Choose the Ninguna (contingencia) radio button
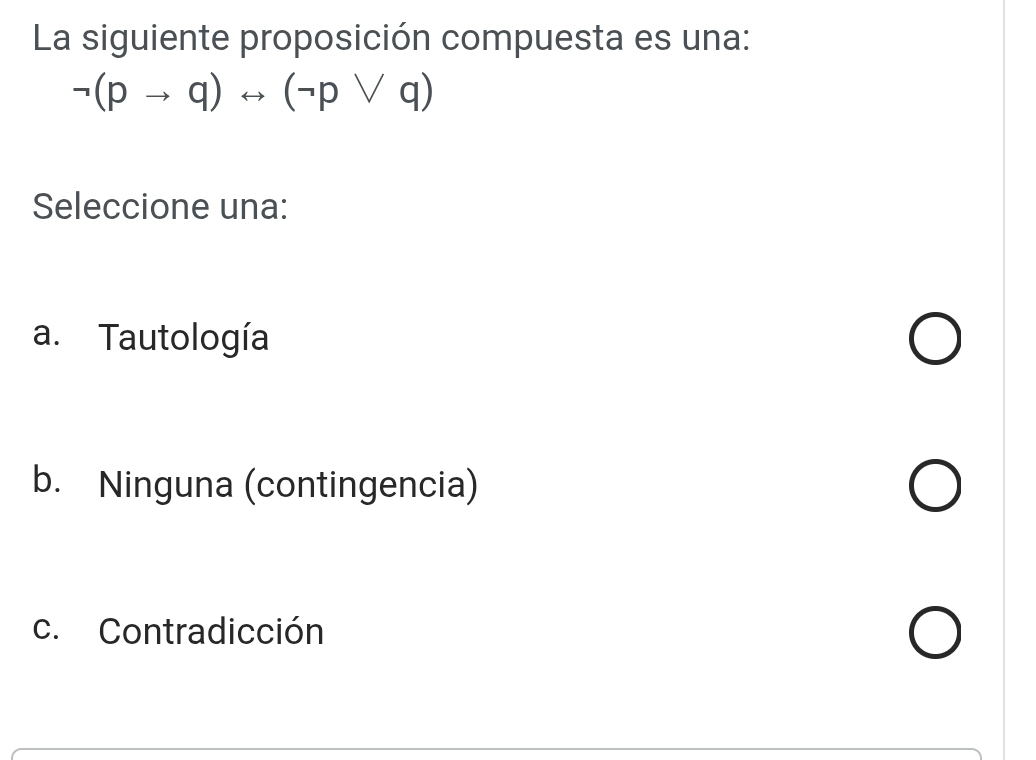 (x=935, y=485)
